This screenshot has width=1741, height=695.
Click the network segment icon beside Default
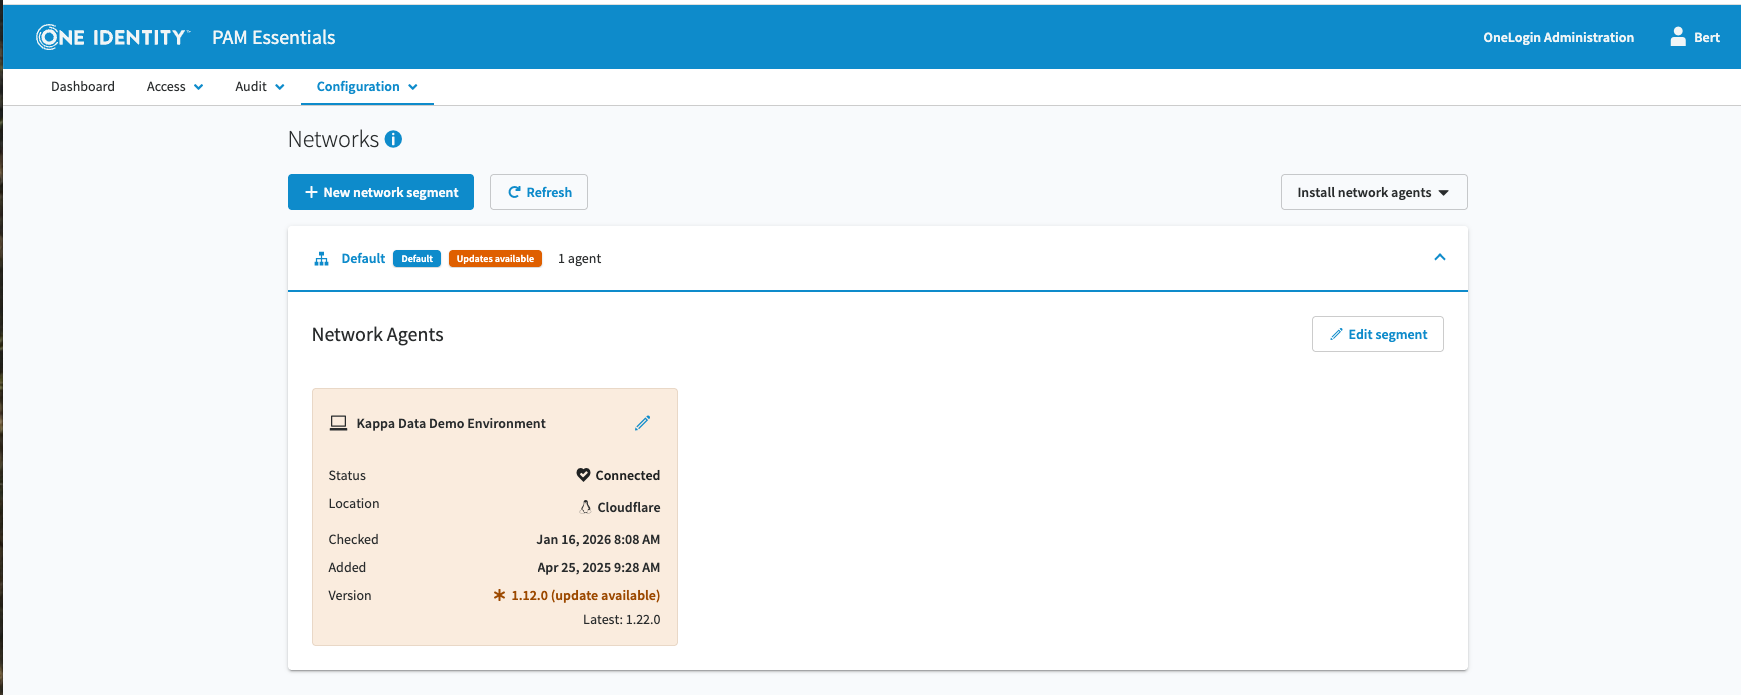pos(321,259)
